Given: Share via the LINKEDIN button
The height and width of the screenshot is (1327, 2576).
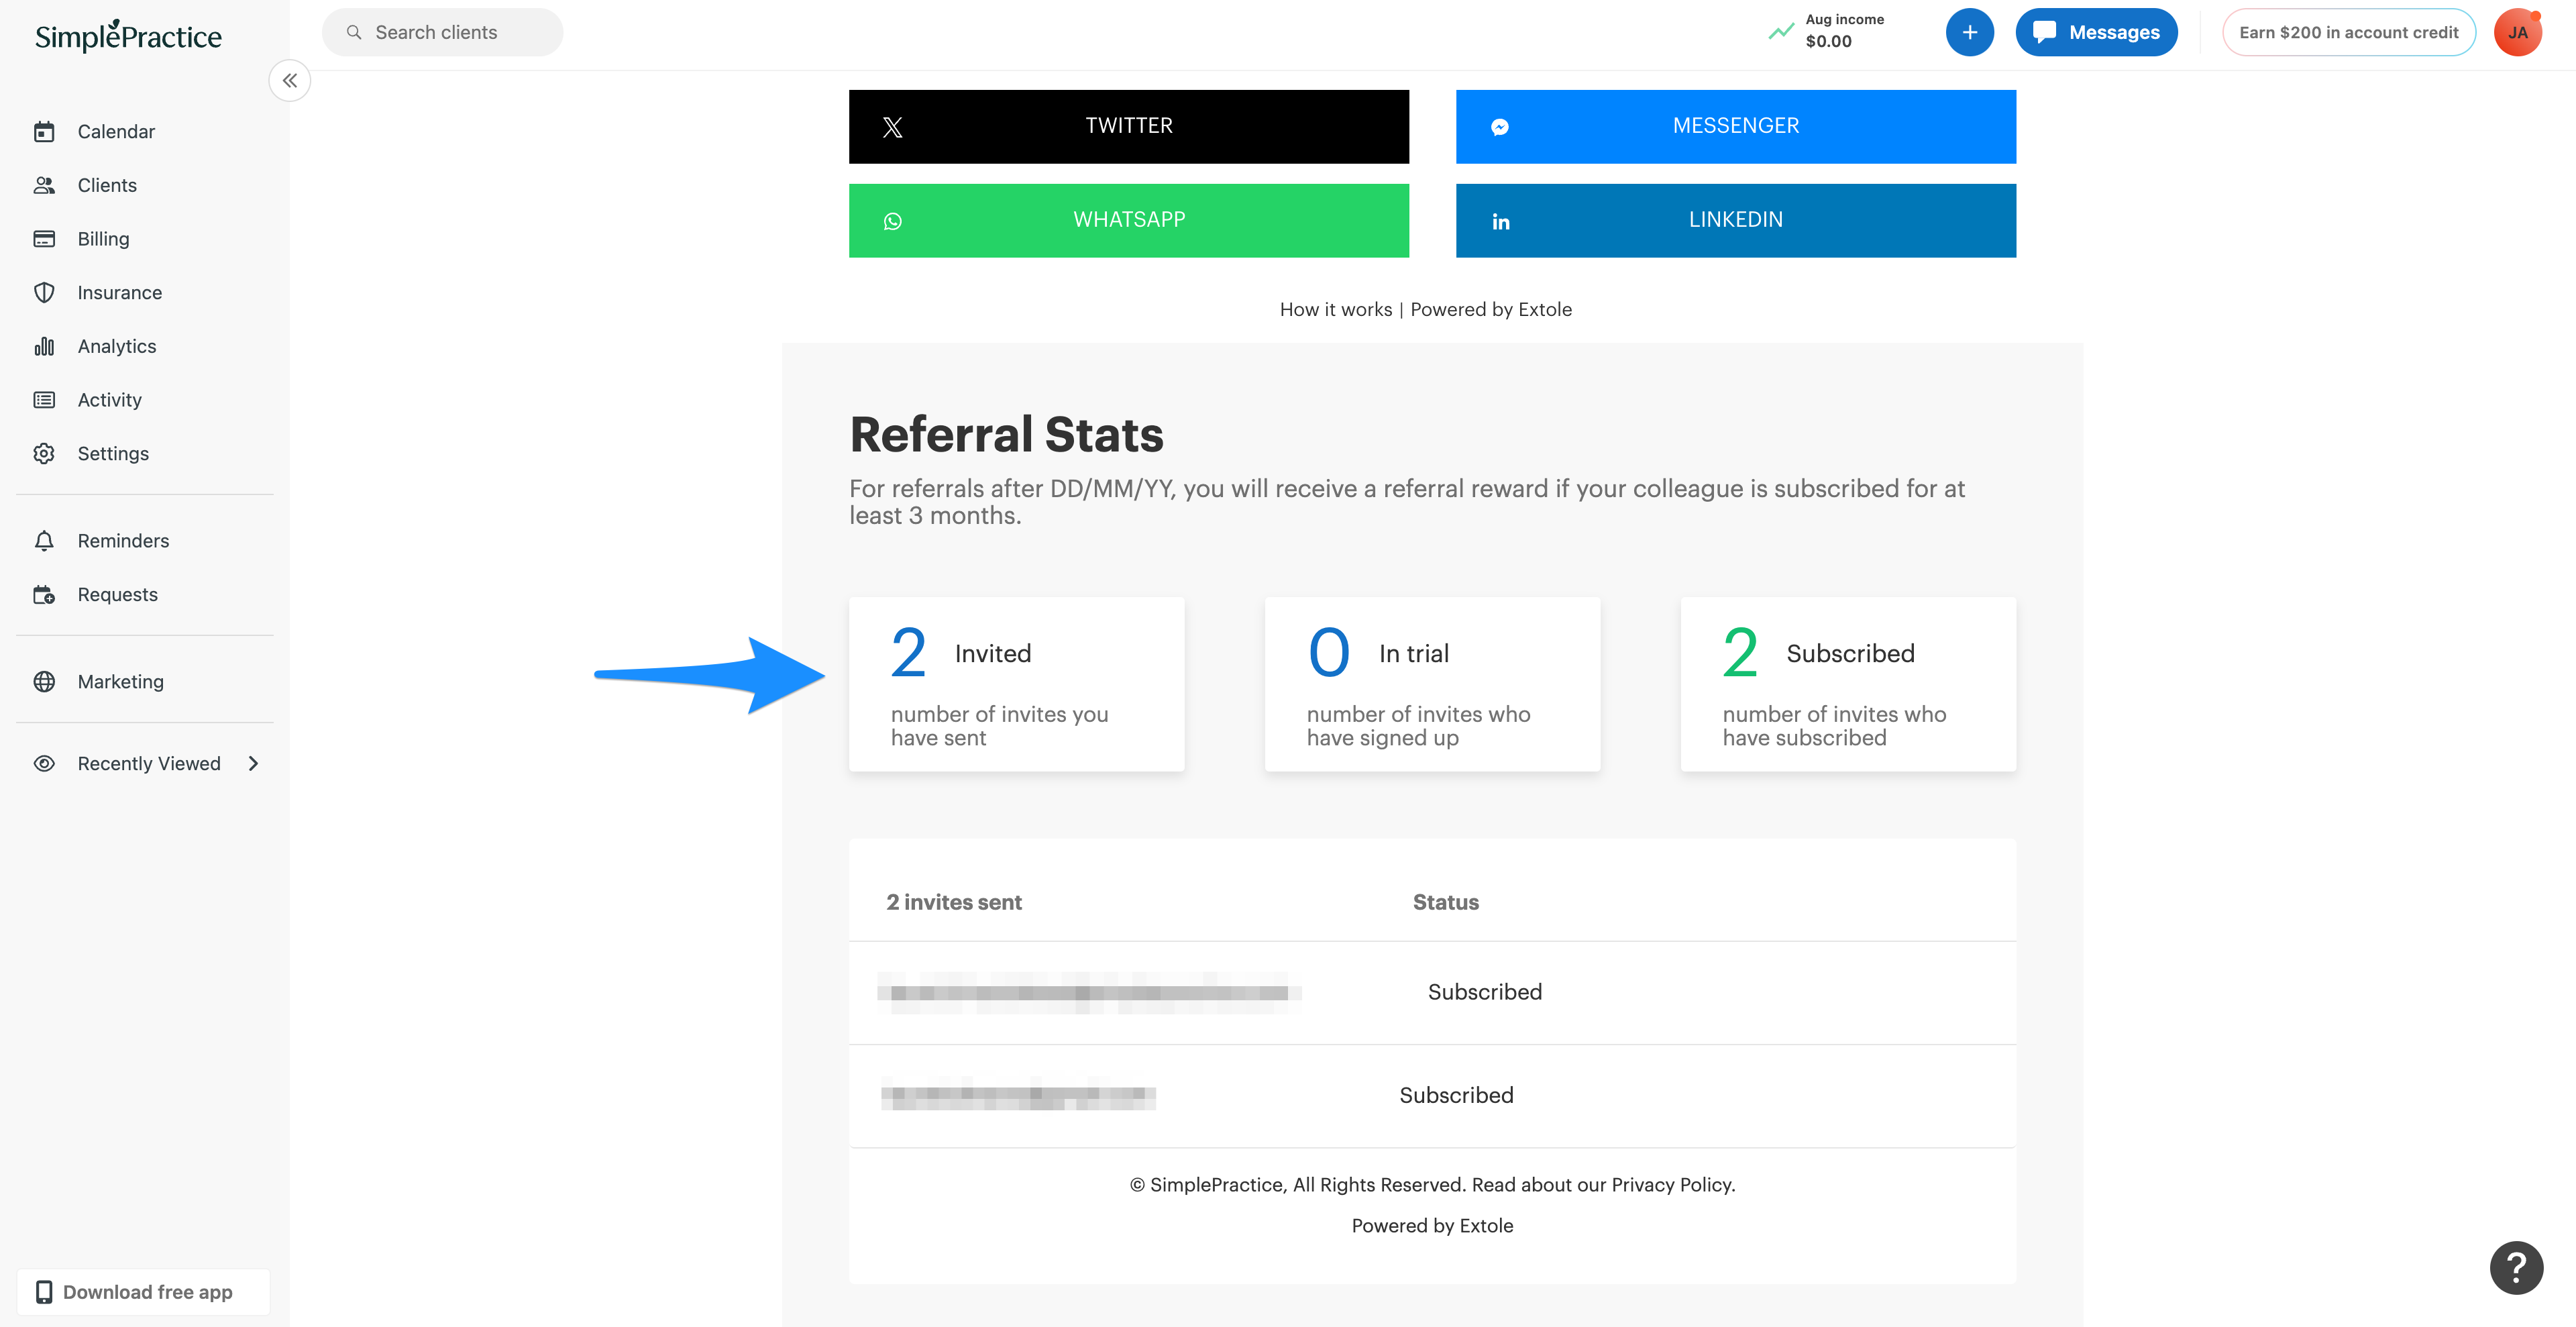Looking at the screenshot, I should pyautogui.click(x=1735, y=220).
